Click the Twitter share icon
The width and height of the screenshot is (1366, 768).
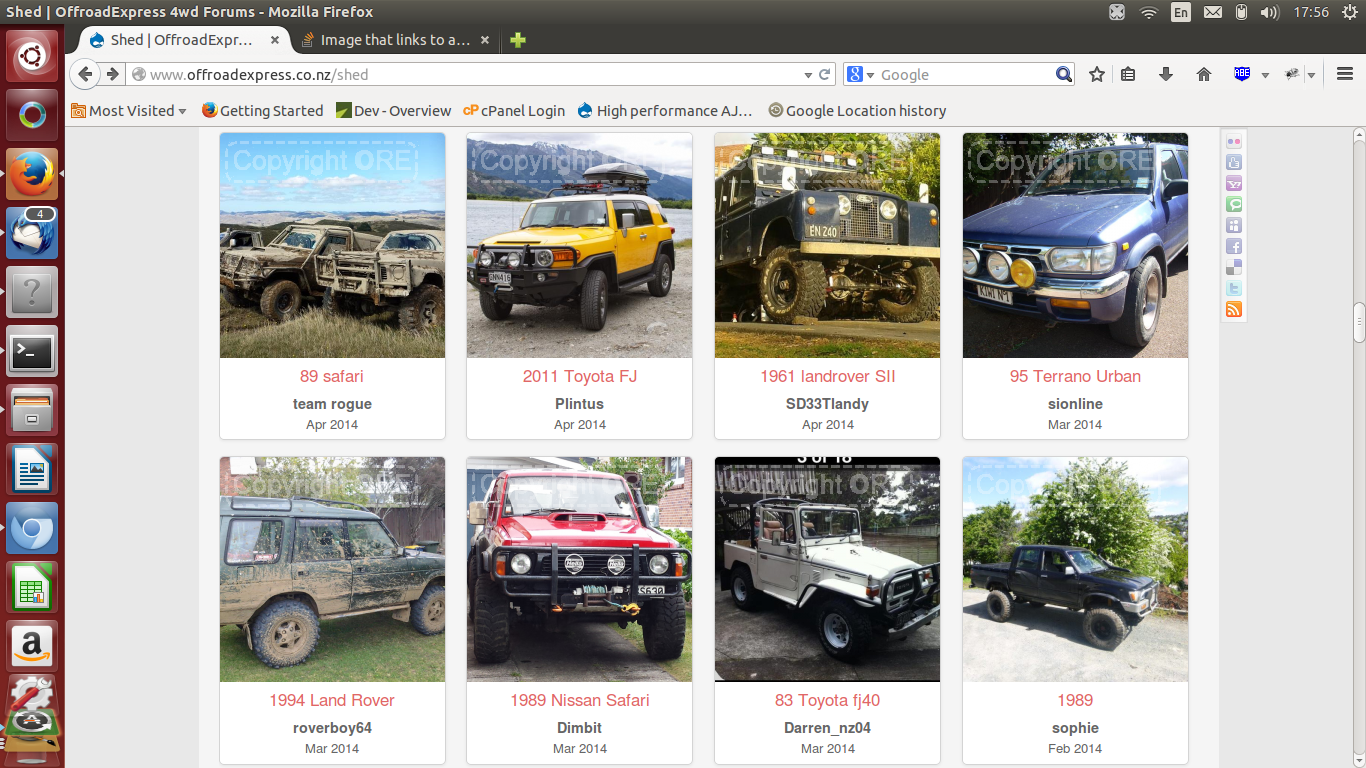(x=1234, y=288)
